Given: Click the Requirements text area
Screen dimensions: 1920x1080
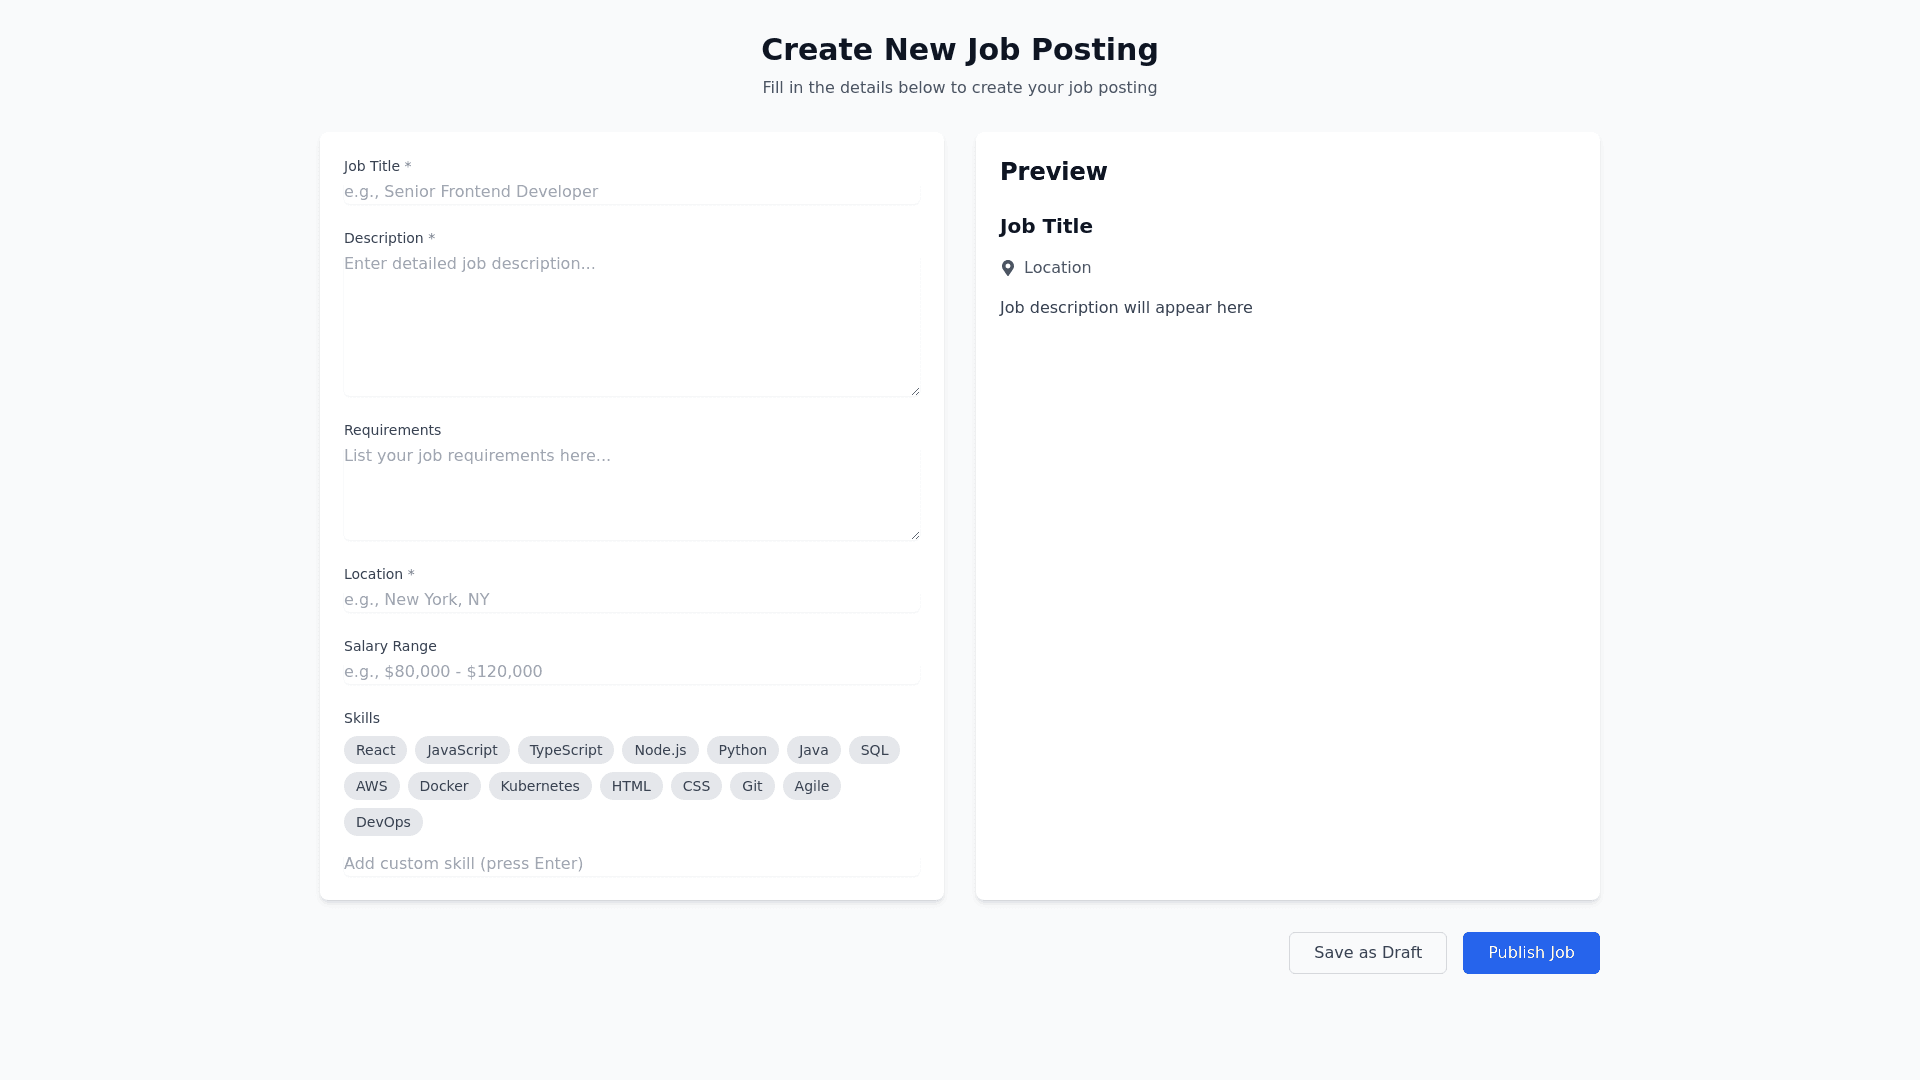Looking at the screenshot, I should pyautogui.click(x=631, y=492).
